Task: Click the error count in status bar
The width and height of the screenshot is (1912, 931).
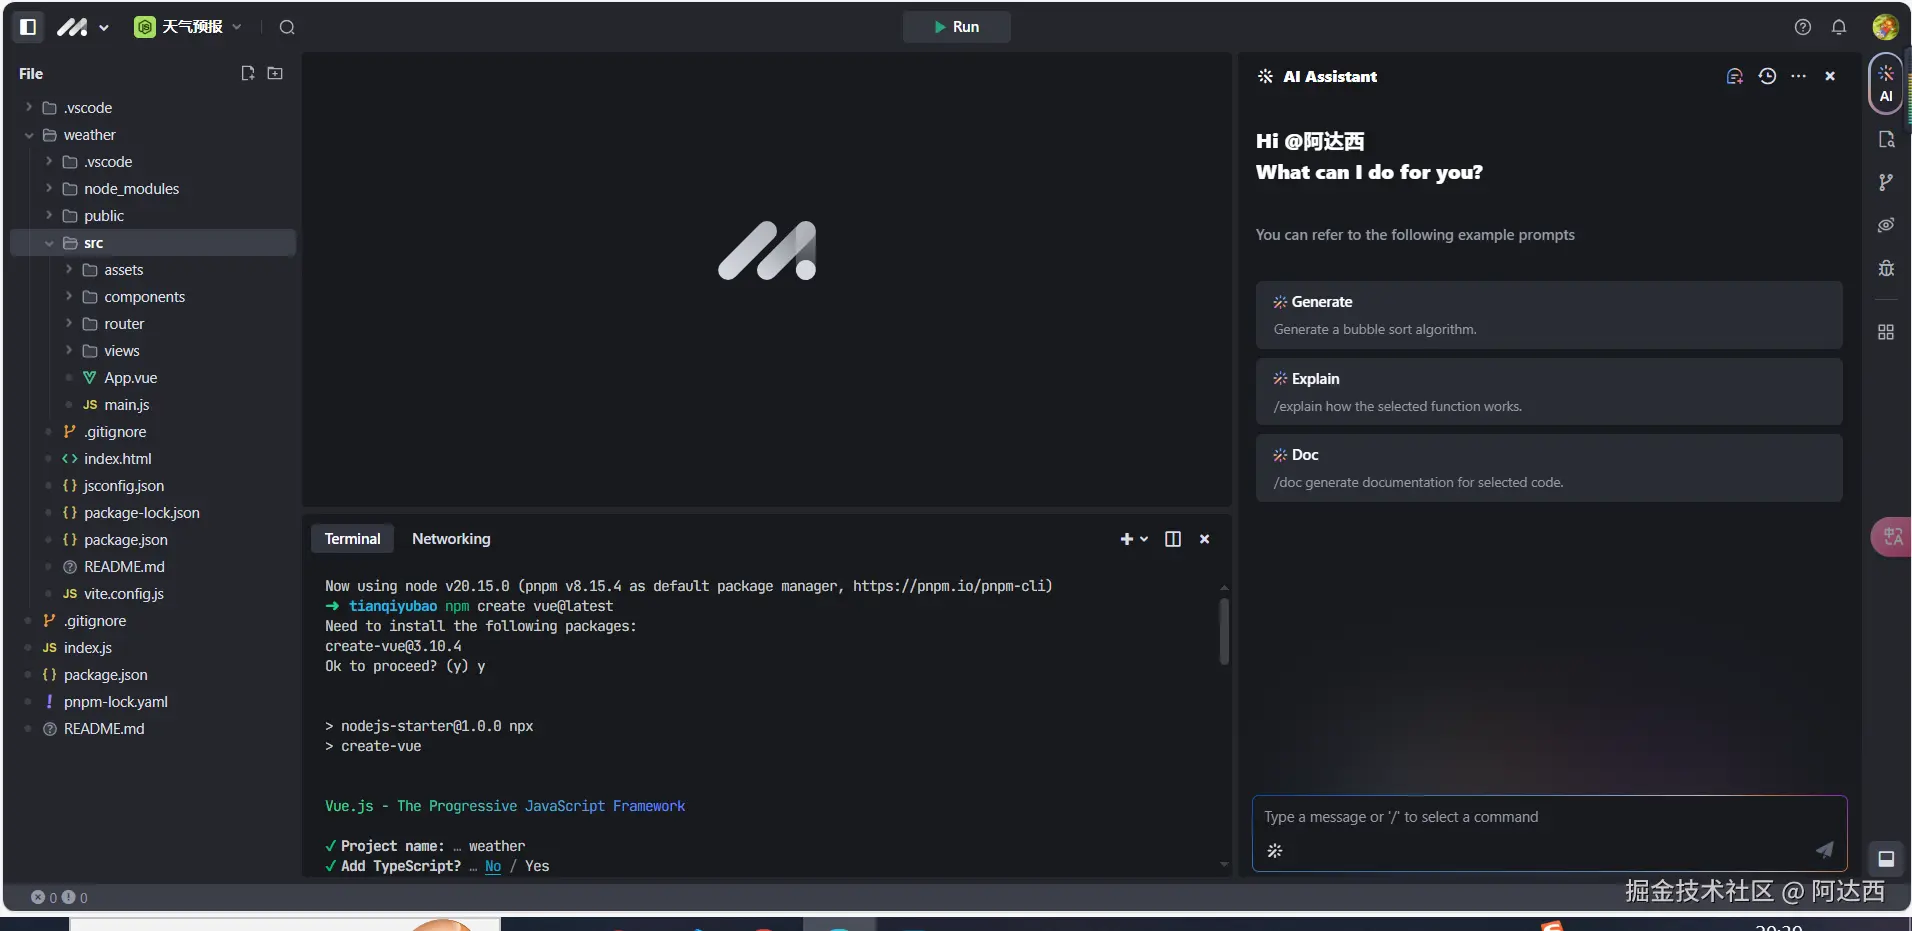Action: coord(44,898)
